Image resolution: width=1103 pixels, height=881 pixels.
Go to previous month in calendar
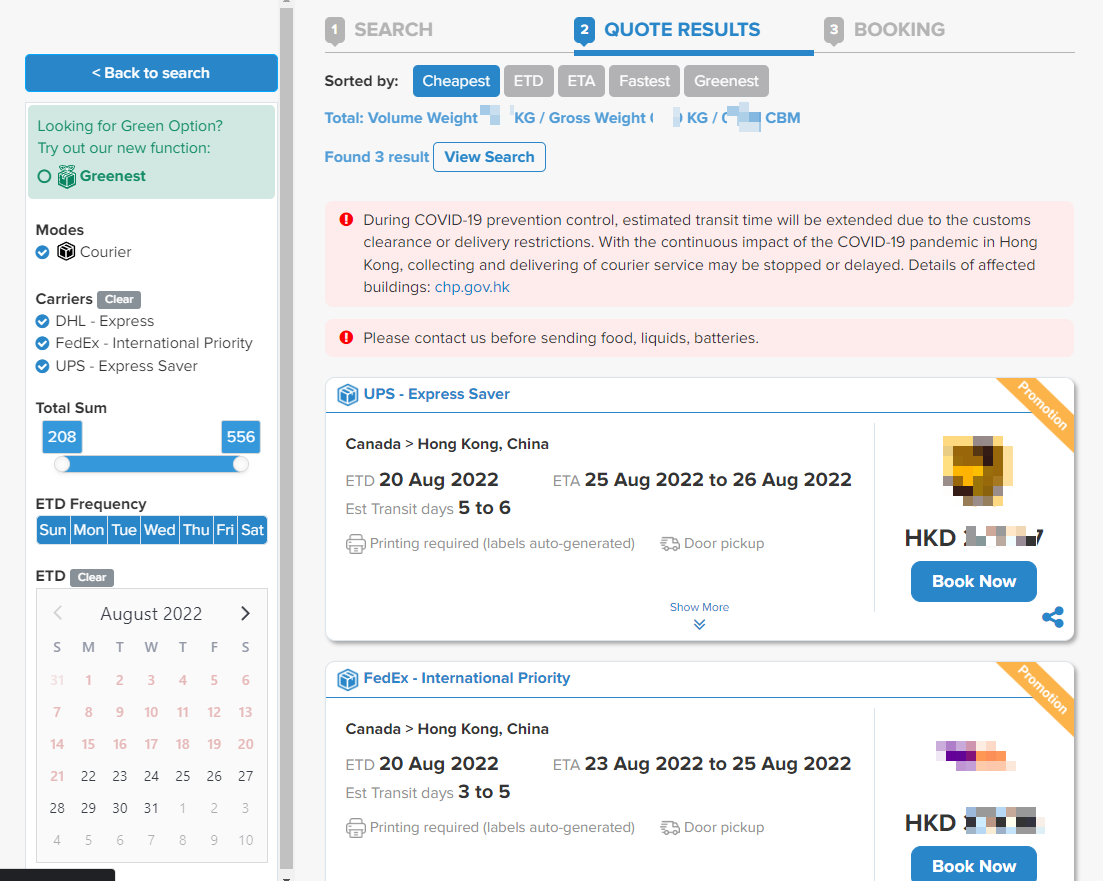point(58,613)
